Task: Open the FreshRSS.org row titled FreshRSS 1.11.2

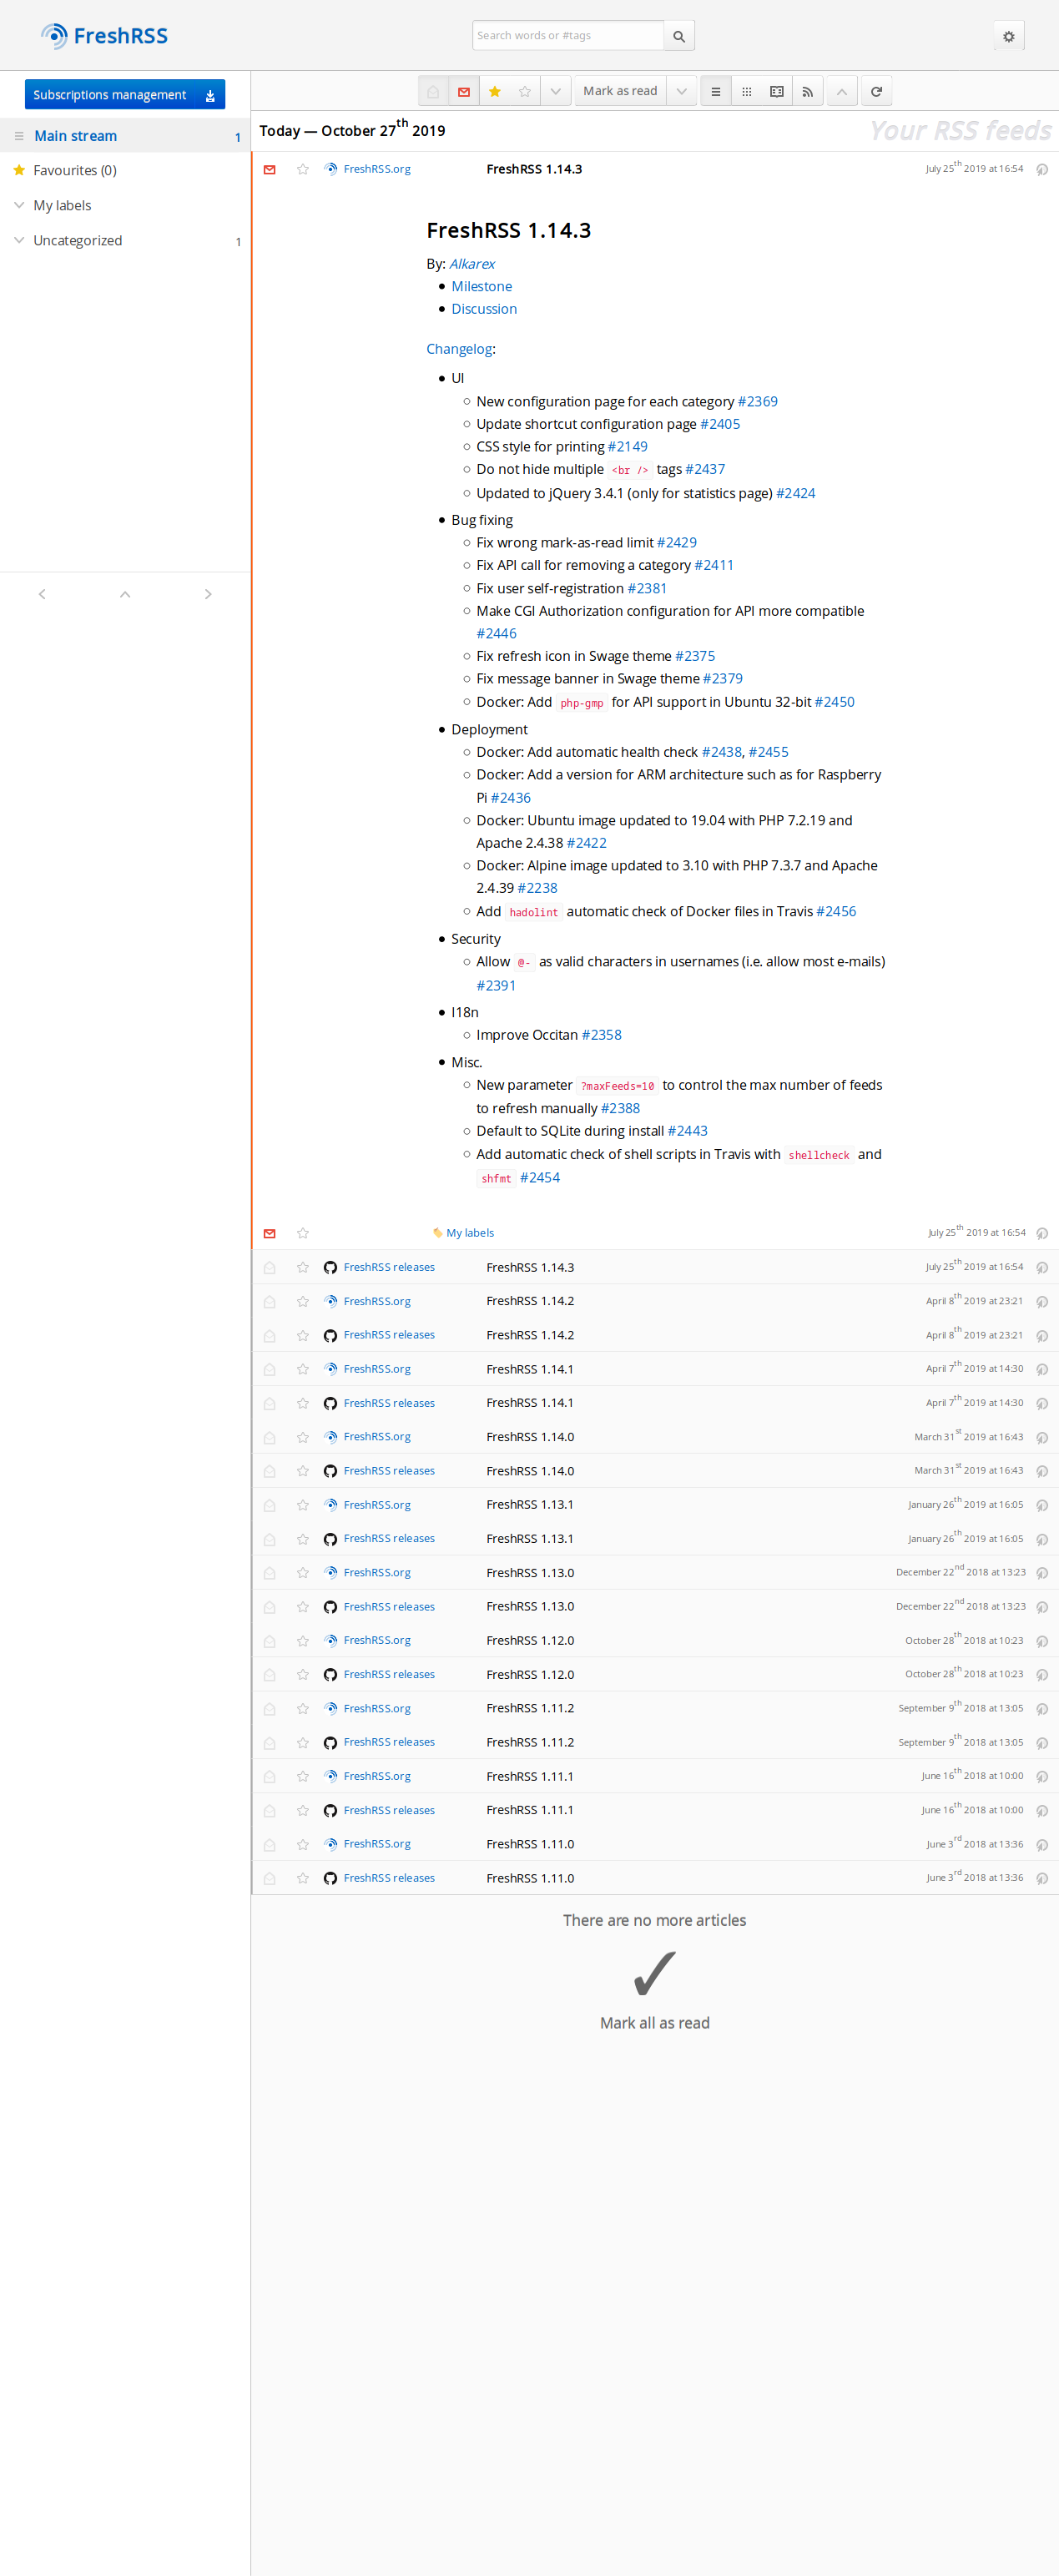Action: point(530,1709)
